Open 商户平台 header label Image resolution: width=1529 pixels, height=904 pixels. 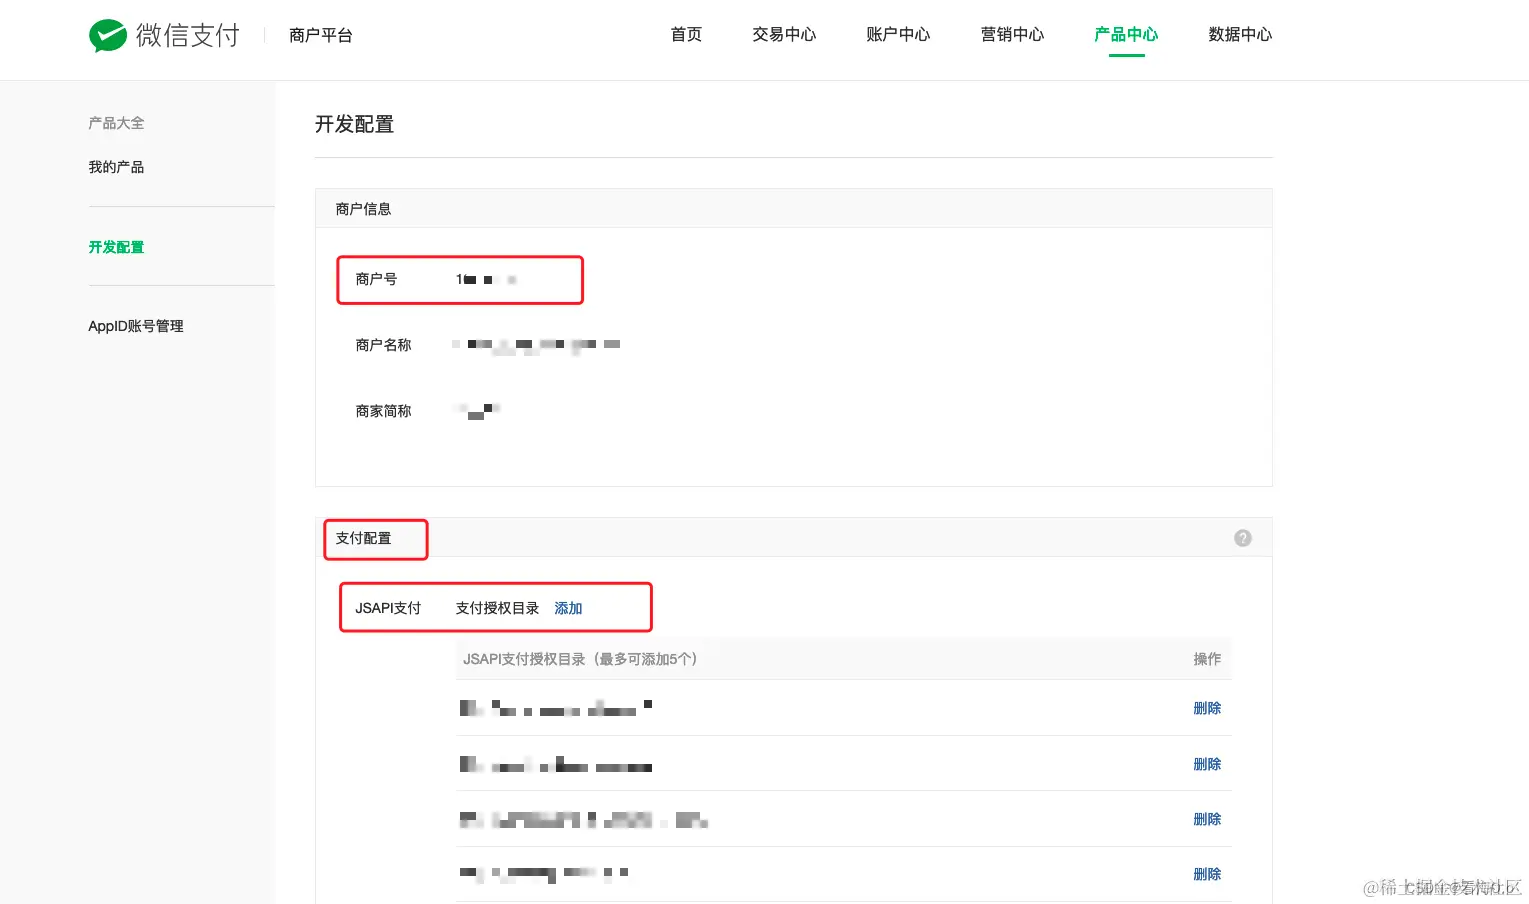tap(320, 35)
